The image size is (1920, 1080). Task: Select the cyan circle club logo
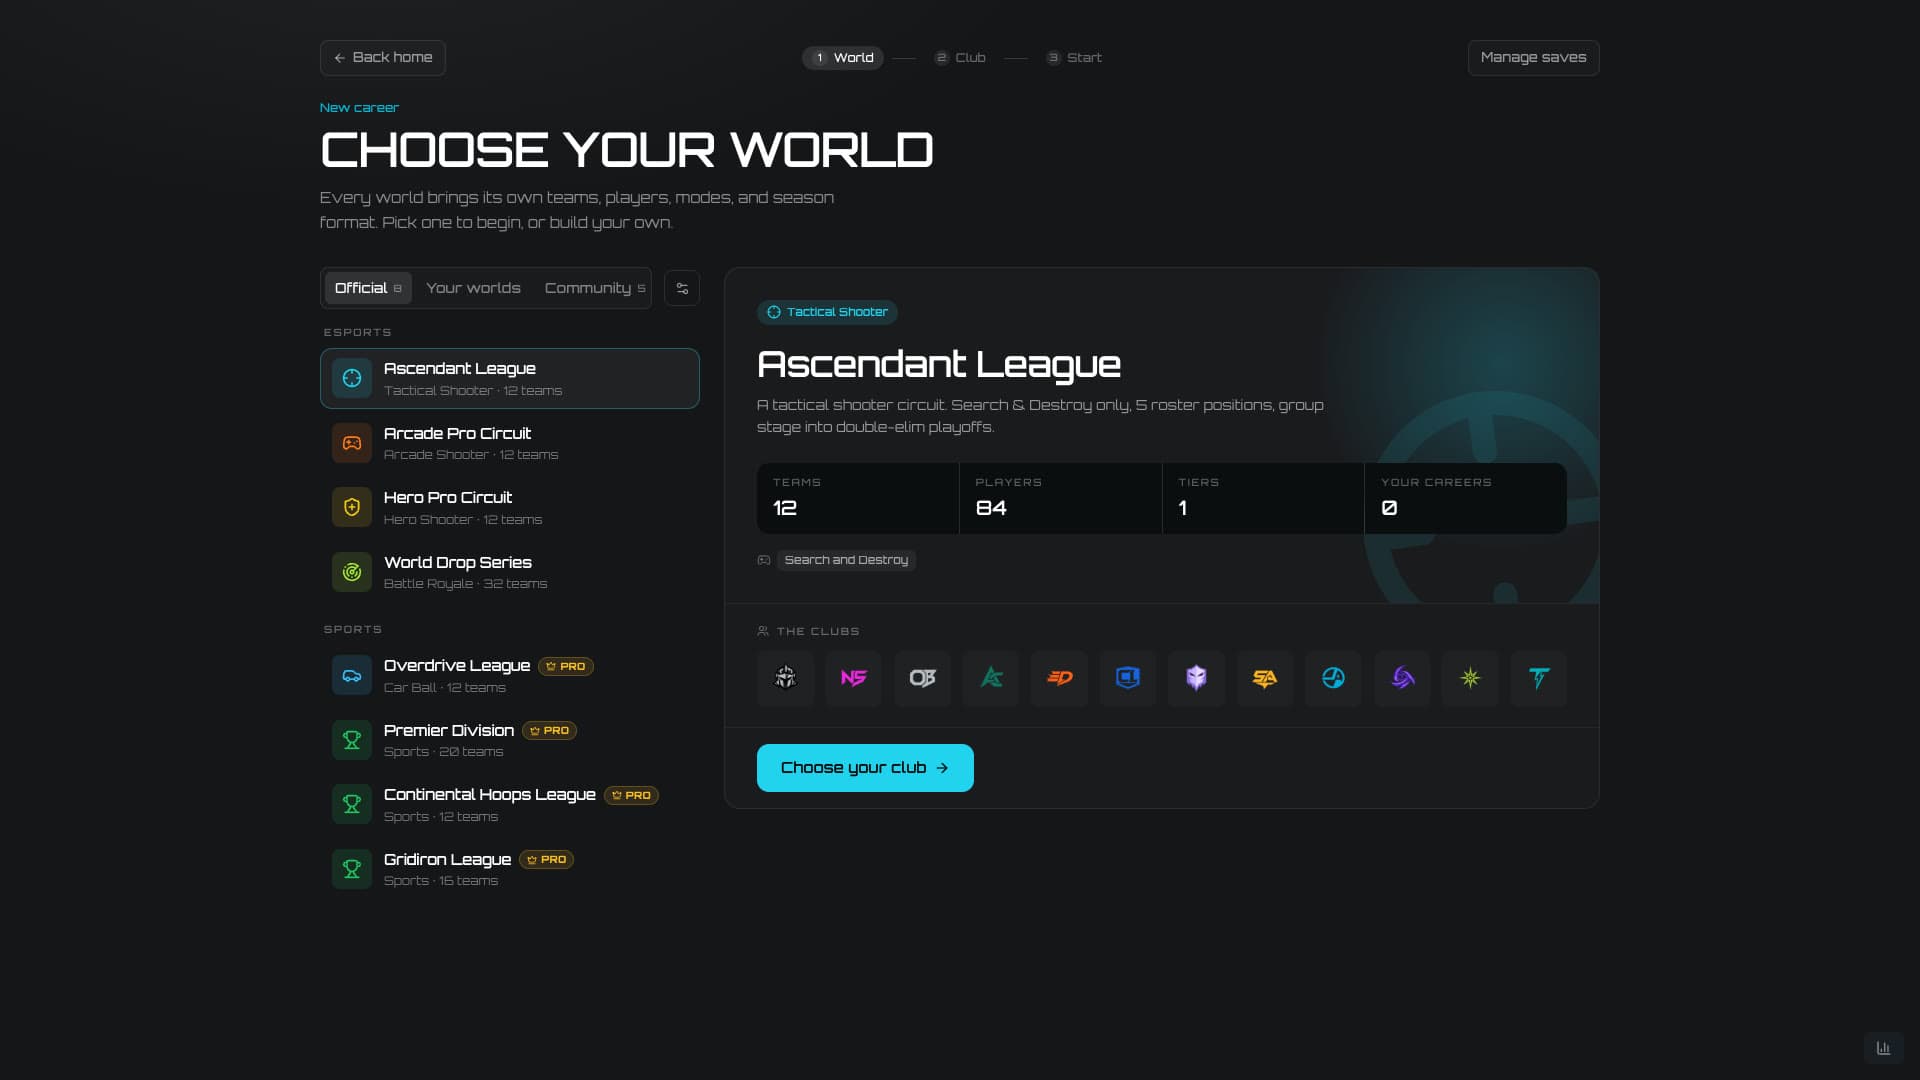click(x=1333, y=678)
